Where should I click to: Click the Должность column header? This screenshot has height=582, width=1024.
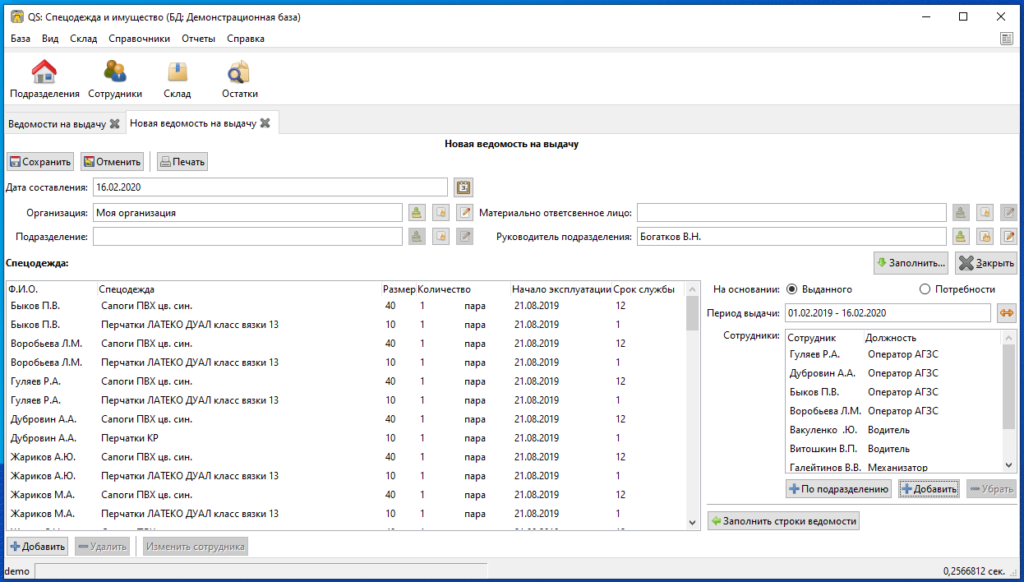(933, 338)
